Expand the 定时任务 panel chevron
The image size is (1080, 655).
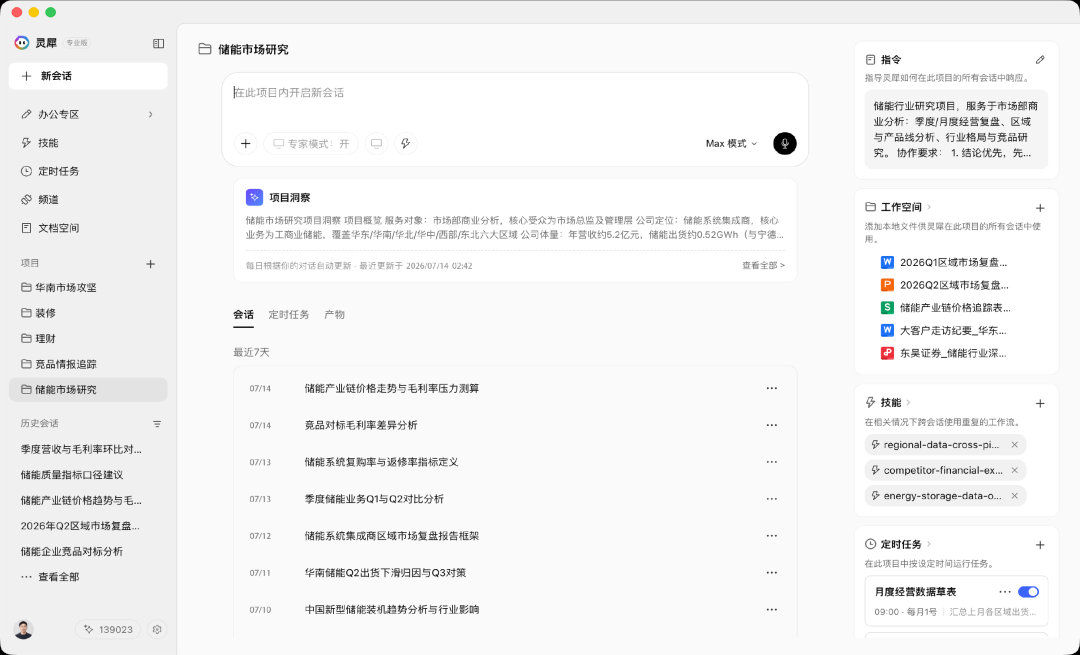[x=929, y=544]
